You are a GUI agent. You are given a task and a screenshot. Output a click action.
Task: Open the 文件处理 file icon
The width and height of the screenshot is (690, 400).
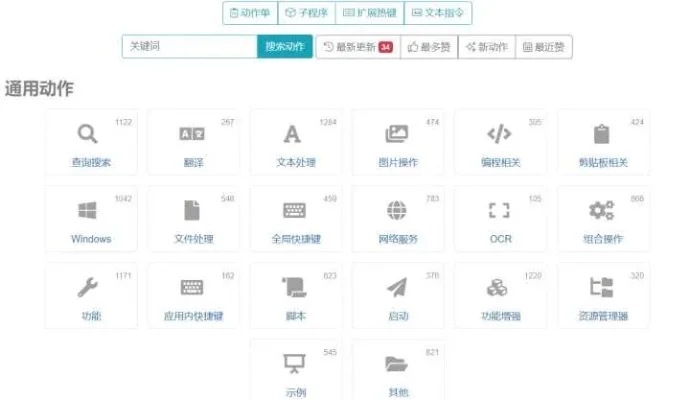tap(192, 210)
